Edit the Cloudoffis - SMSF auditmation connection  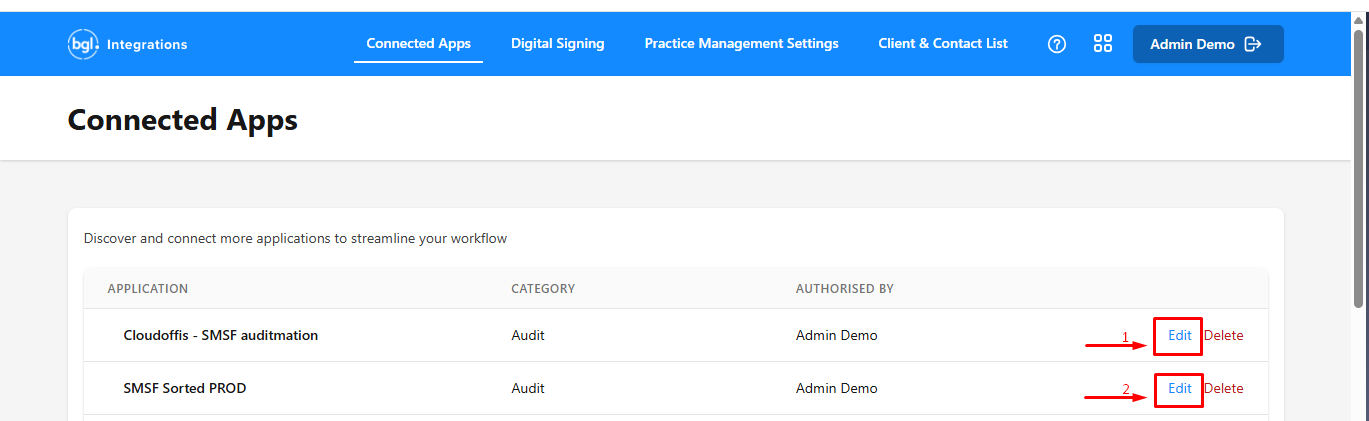click(1179, 336)
